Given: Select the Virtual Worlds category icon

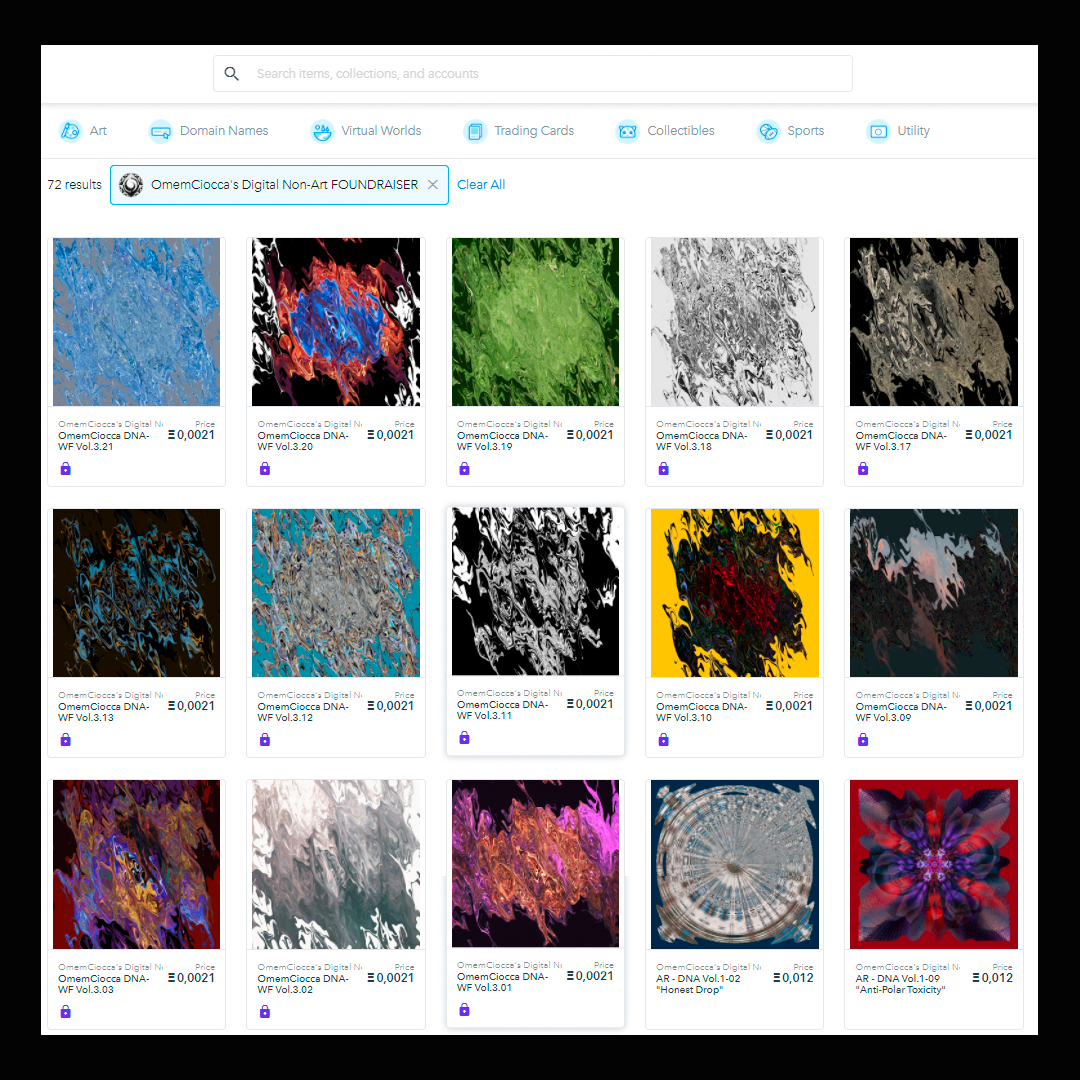Looking at the screenshot, I should click(322, 131).
